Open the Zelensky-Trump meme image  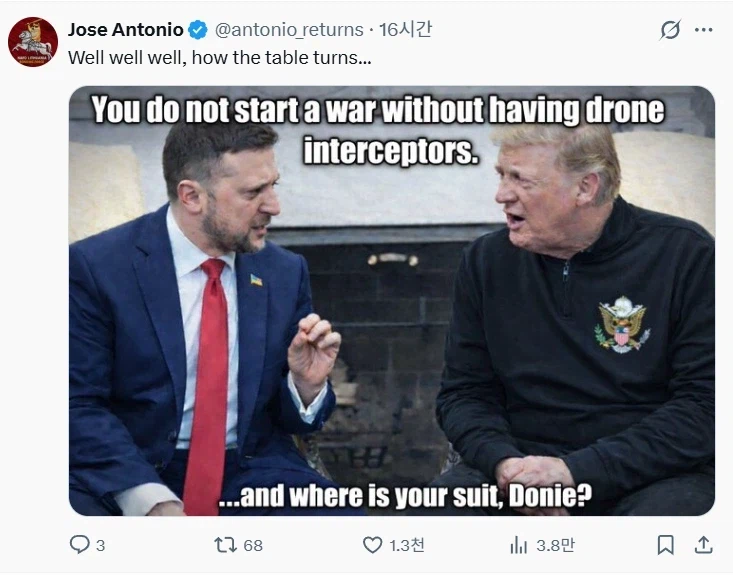392,301
